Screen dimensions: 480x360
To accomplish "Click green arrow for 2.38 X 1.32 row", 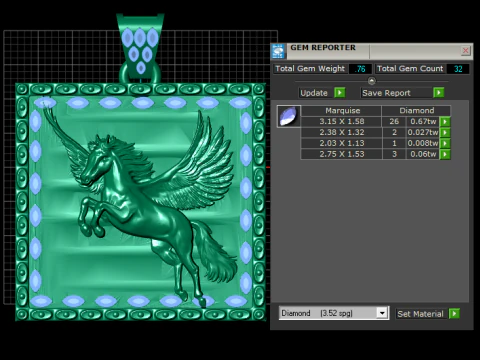I will coord(445,132).
